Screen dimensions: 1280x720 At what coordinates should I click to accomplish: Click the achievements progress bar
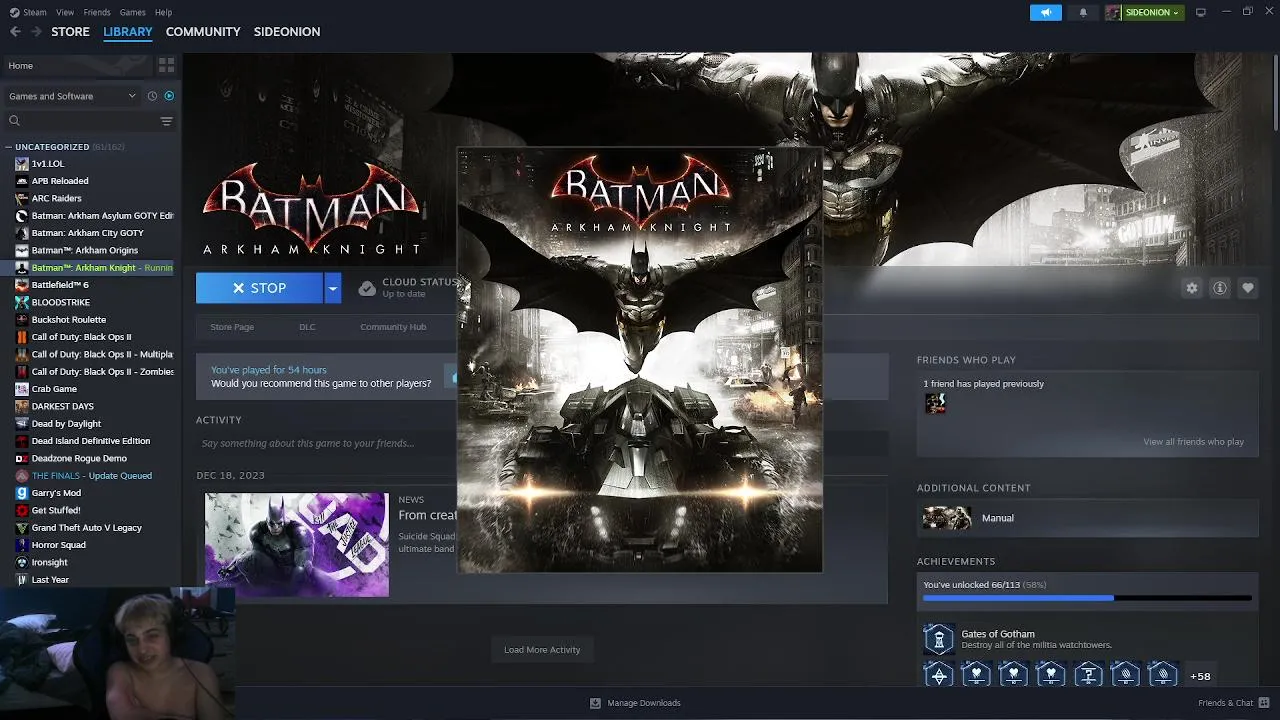1087,598
